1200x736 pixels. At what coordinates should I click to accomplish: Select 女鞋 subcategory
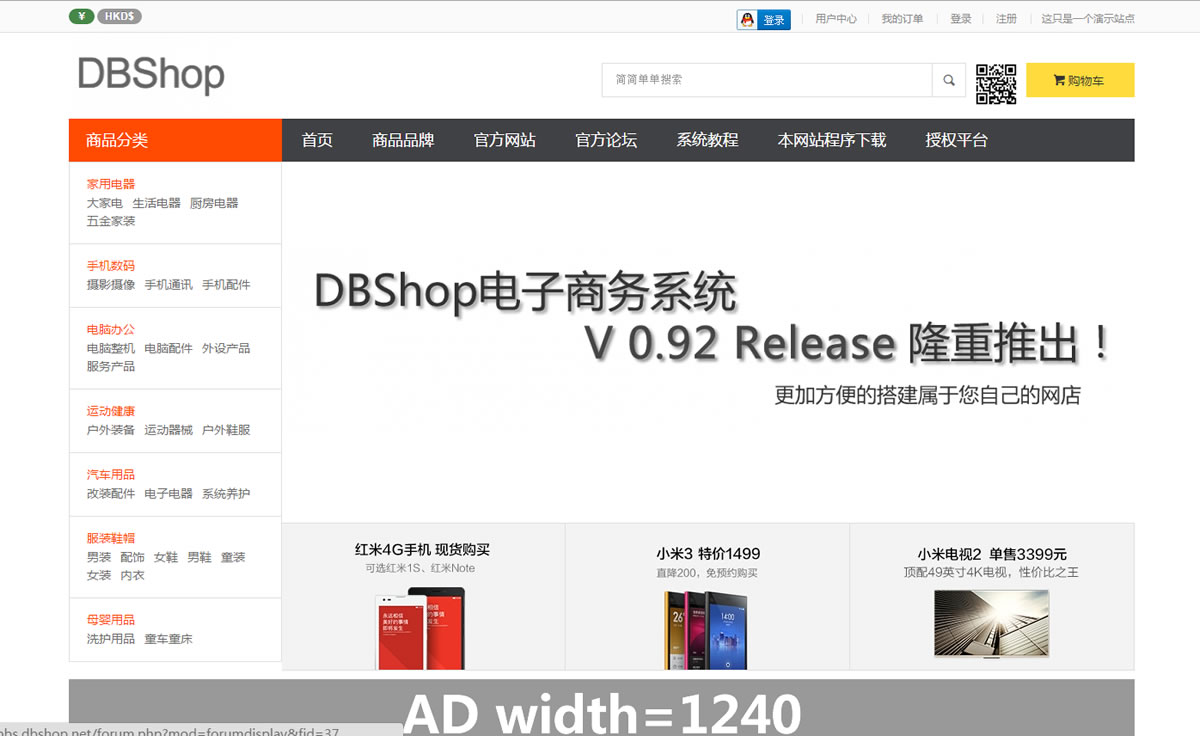[166, 557]
